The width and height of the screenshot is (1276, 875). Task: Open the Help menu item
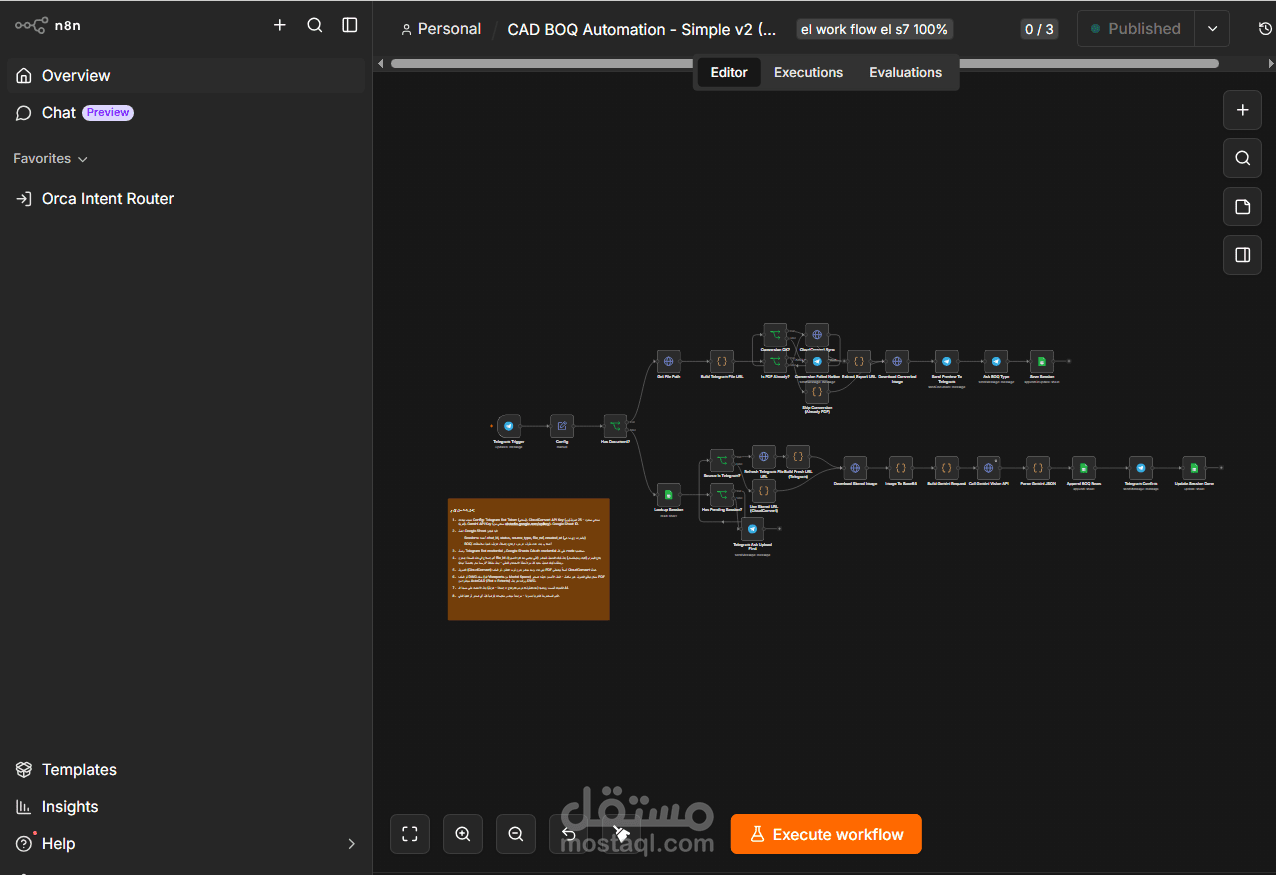186,844
